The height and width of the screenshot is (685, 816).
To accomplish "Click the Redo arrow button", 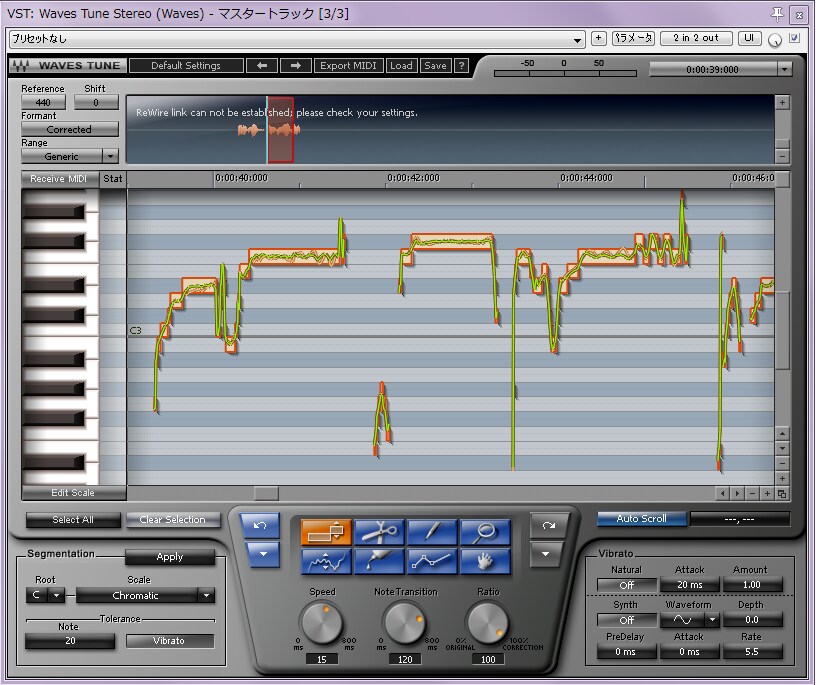I will (549, 526).
